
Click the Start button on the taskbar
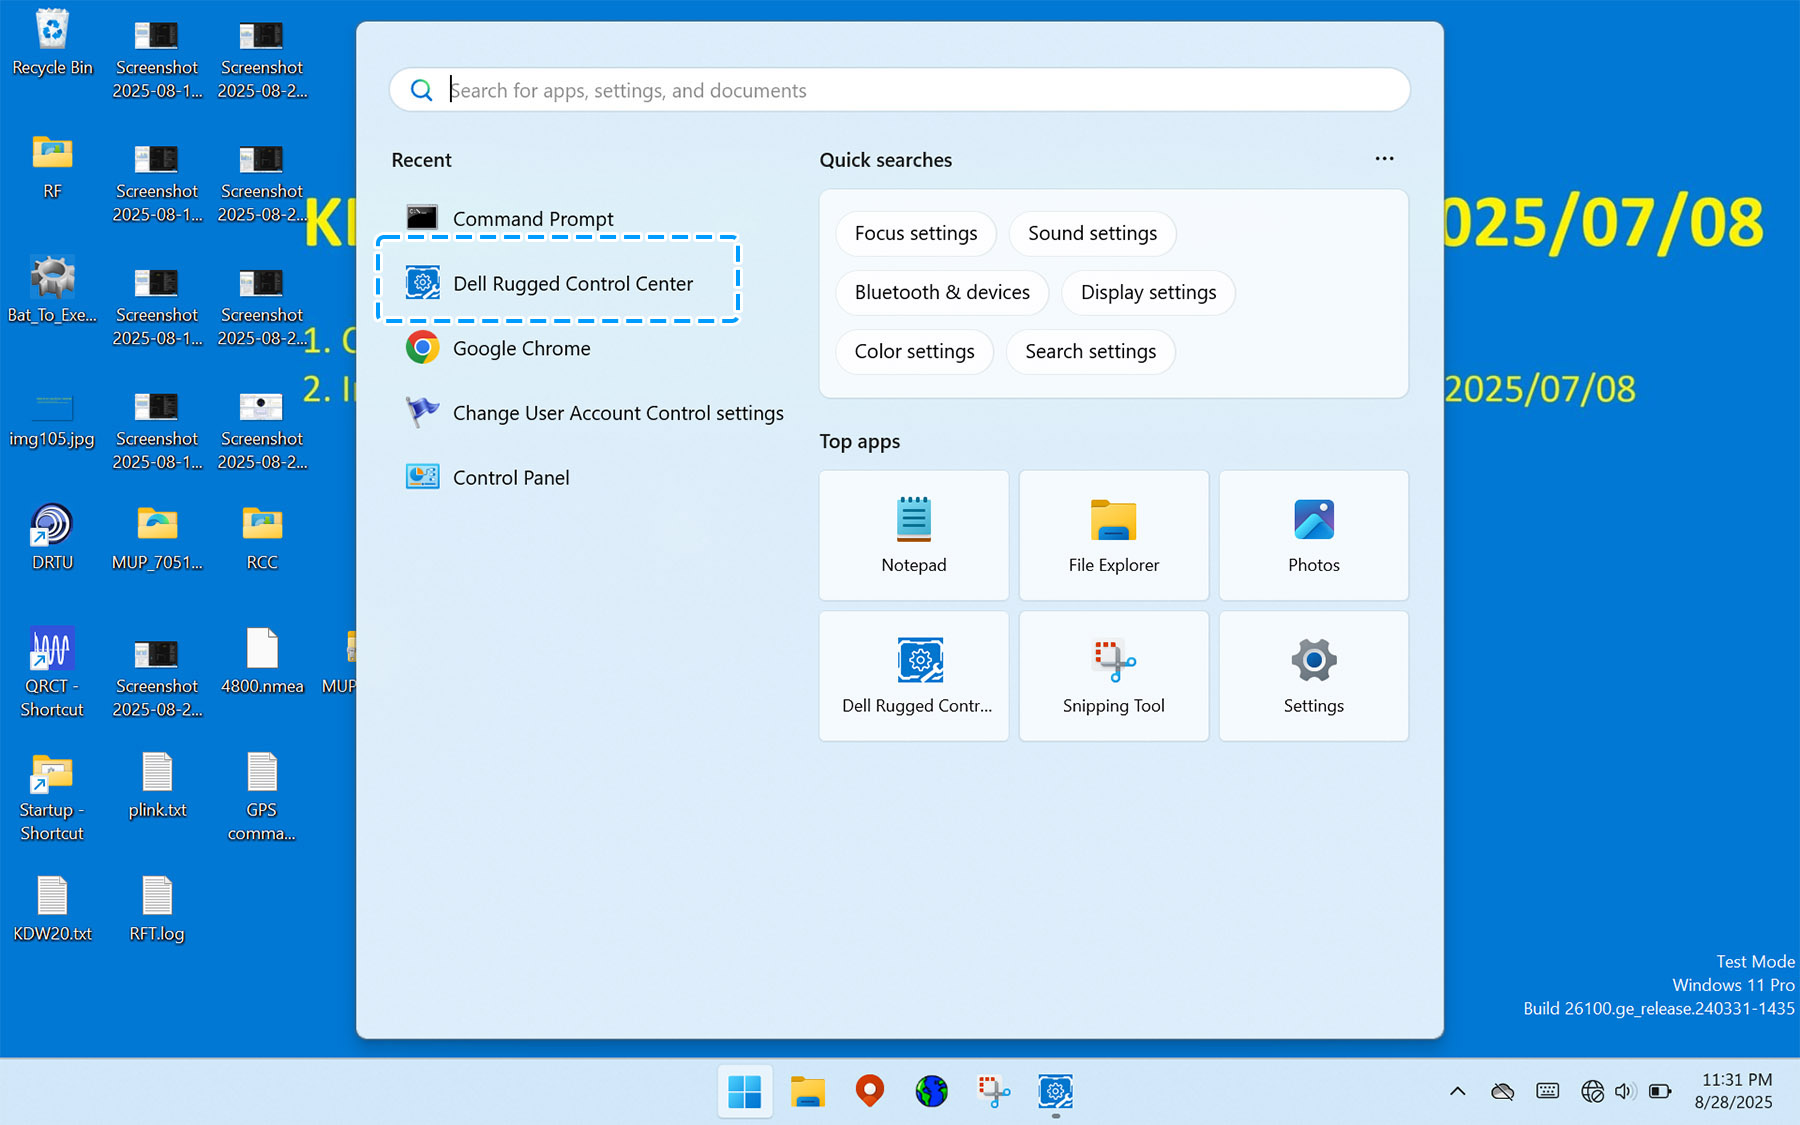(x=745, y=1091)
